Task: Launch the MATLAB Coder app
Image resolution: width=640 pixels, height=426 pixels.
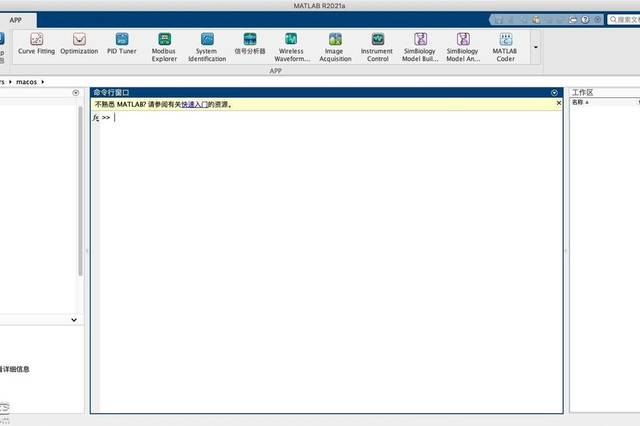Action: [505, 47]
